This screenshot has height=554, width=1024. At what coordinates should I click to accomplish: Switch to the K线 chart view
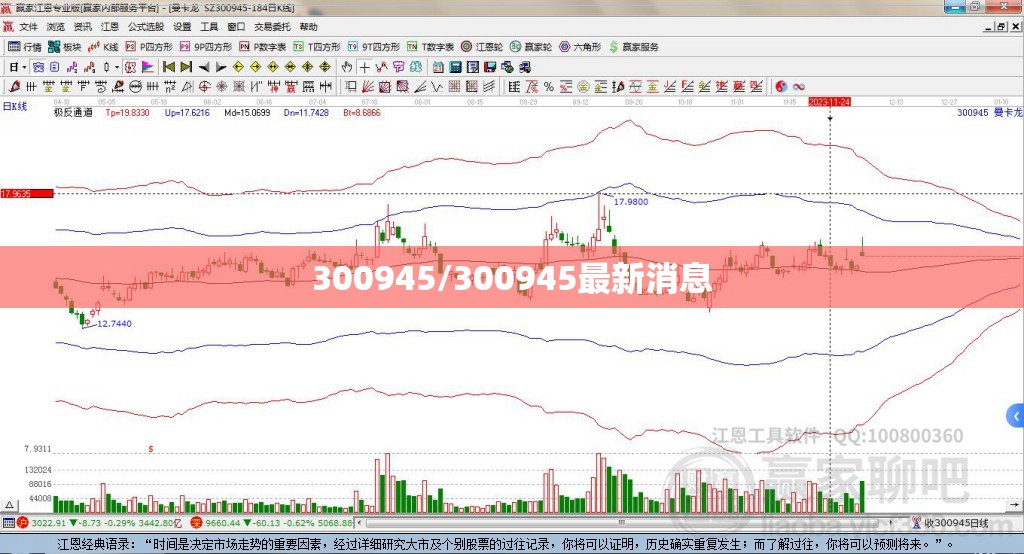point(103,46)
